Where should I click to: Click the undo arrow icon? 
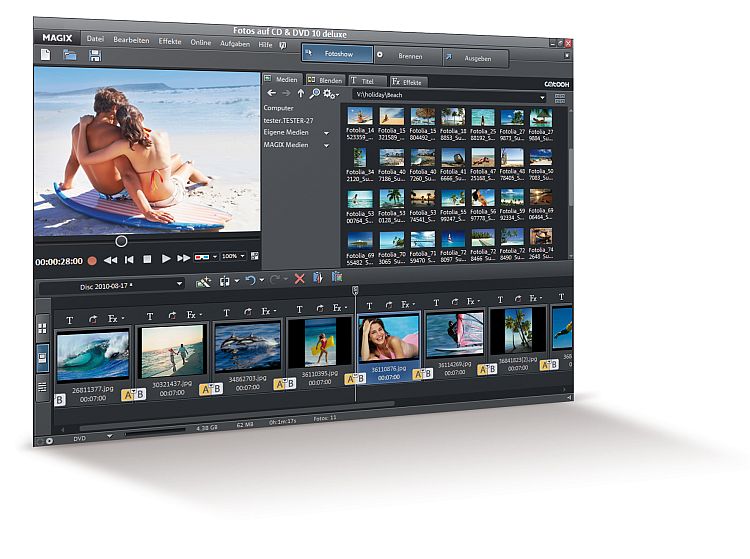[x=250, y=280]
